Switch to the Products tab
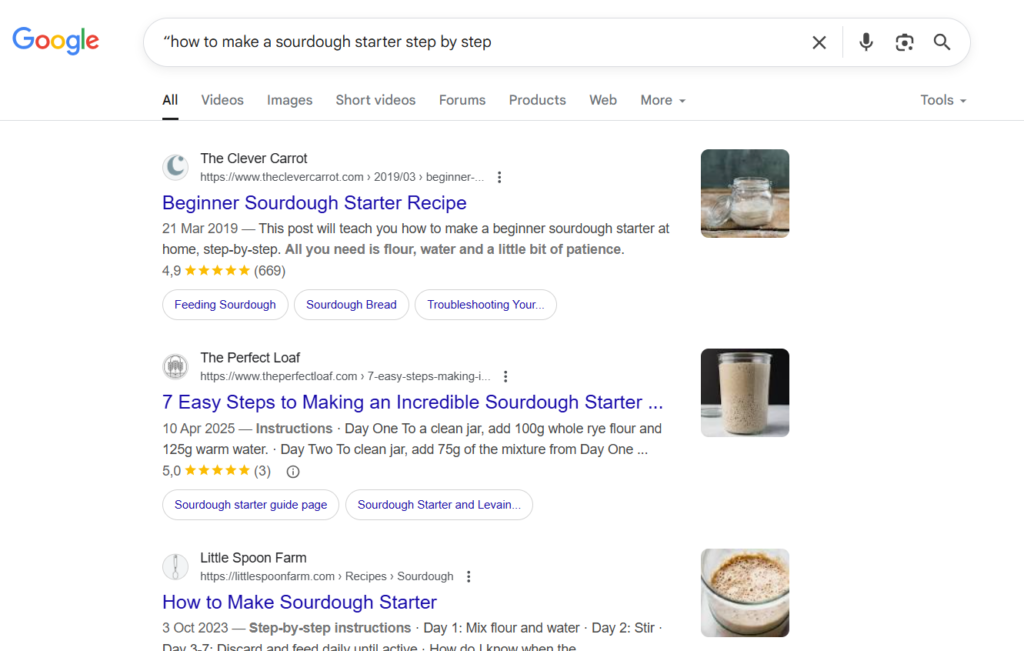Screen dimensions: 1024x651 pos(537,100)
